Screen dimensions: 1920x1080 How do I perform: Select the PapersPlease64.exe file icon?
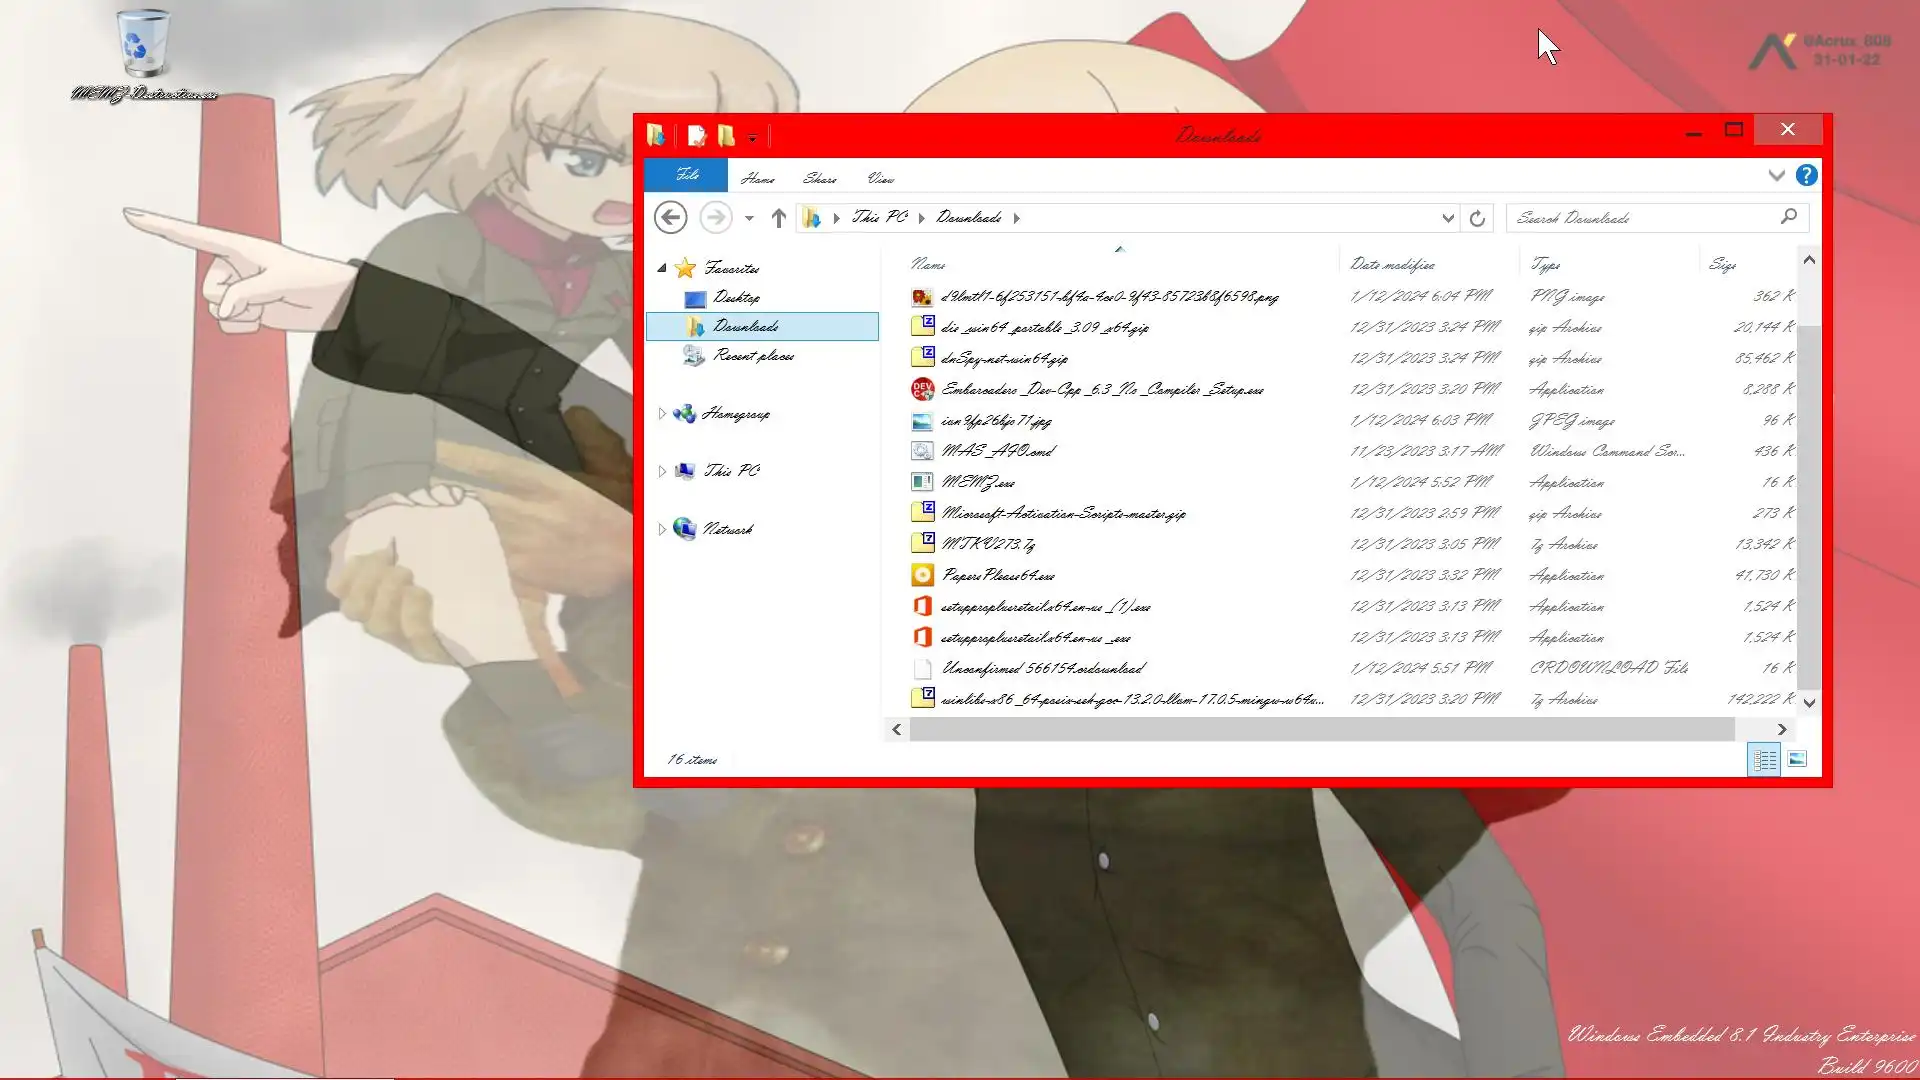tap(922, 575)
